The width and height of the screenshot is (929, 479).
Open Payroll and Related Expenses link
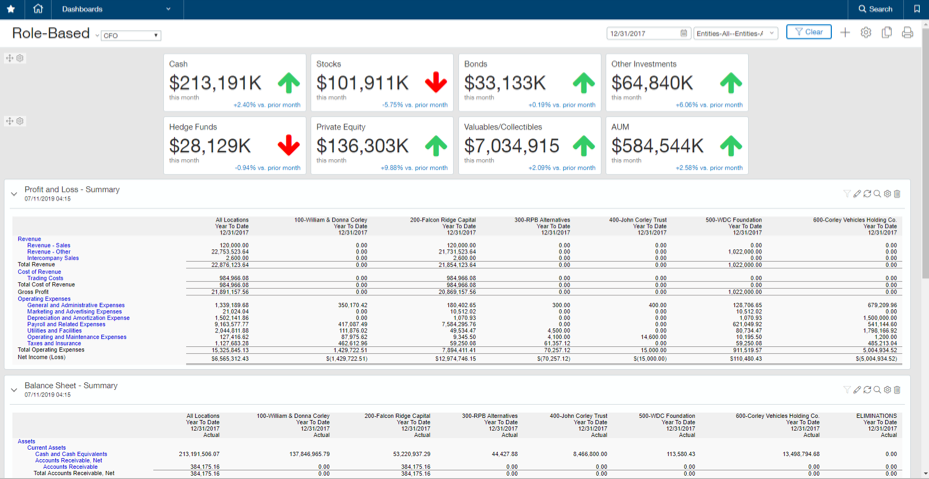click(67, 324)
